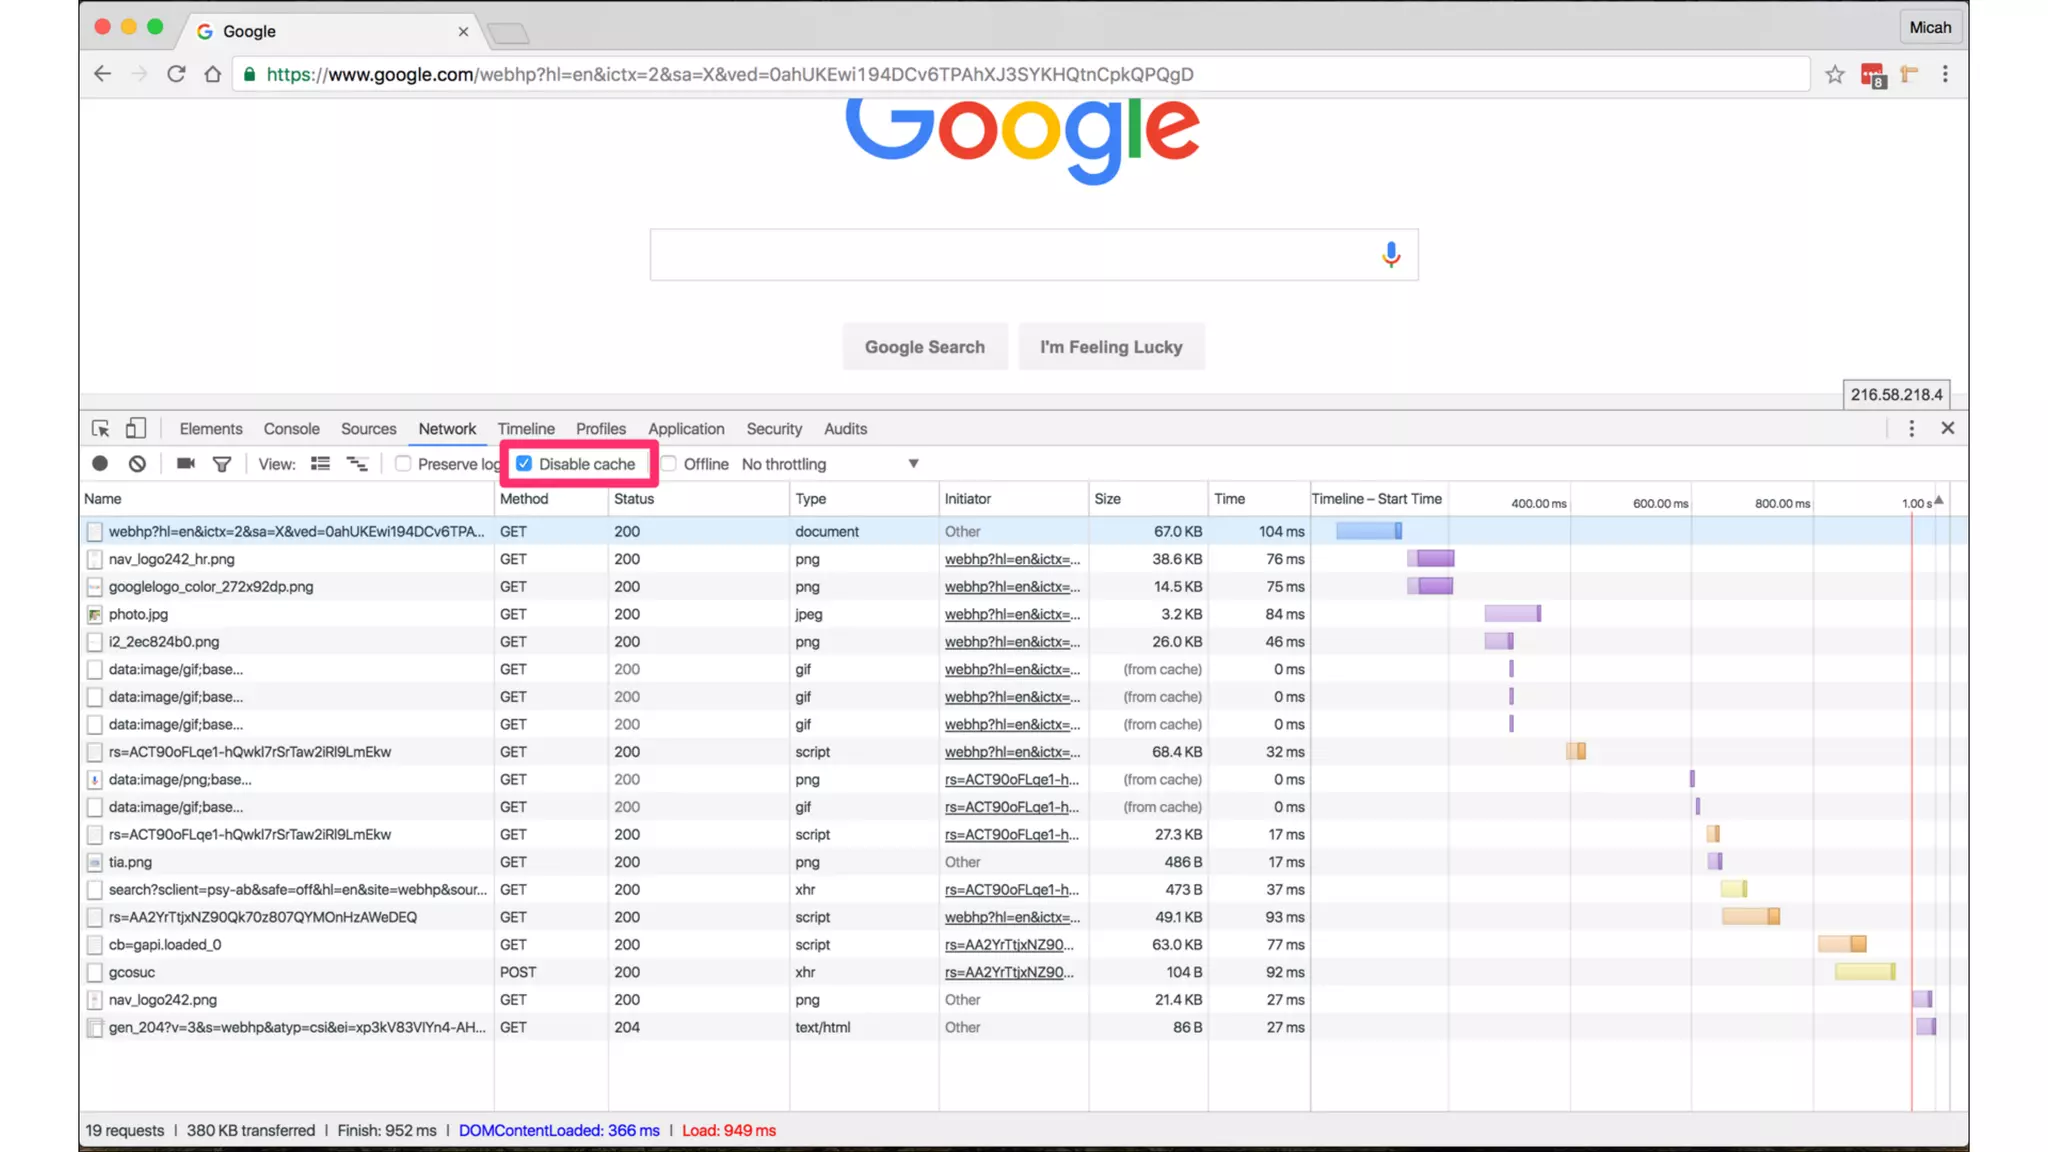Click the voice search microphone
This screenshot has height=1152, width=2048.
click(1390, 255)
